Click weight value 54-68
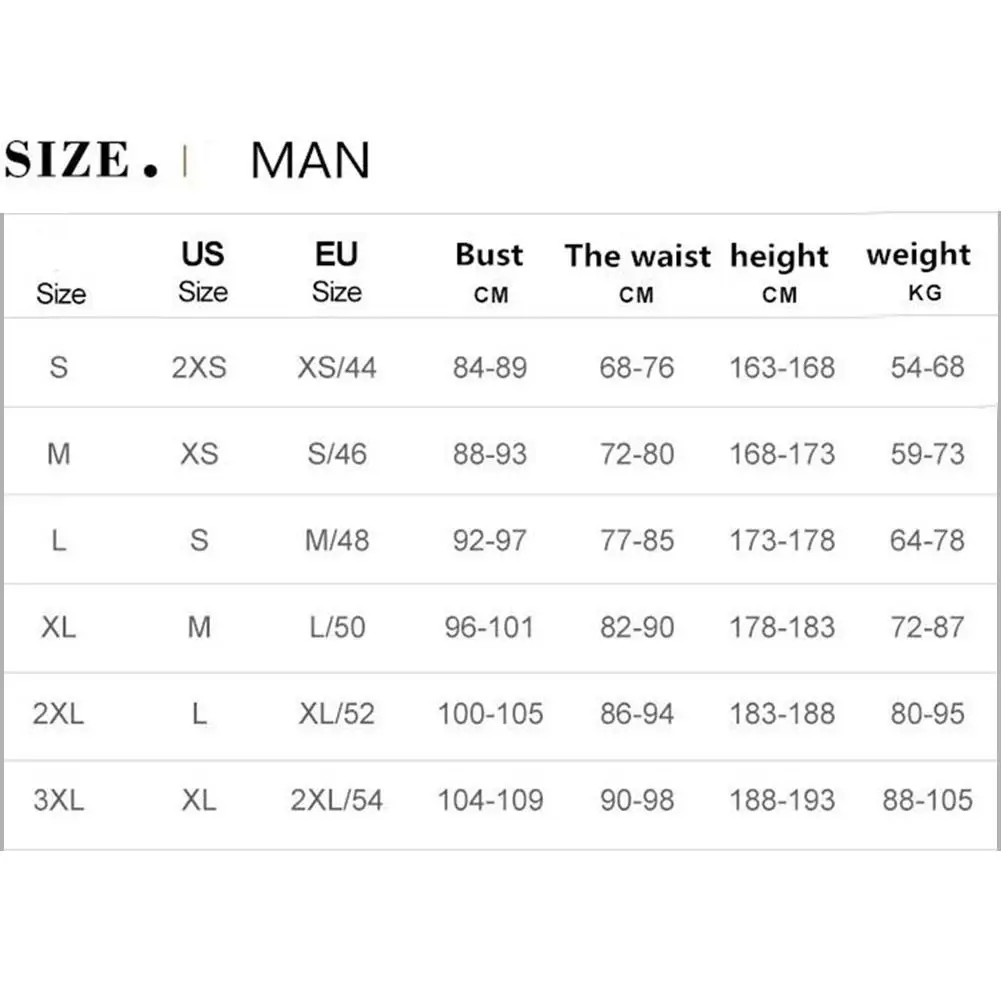The width and height of the screenshot is (1001, 1001). pos(928,367)
